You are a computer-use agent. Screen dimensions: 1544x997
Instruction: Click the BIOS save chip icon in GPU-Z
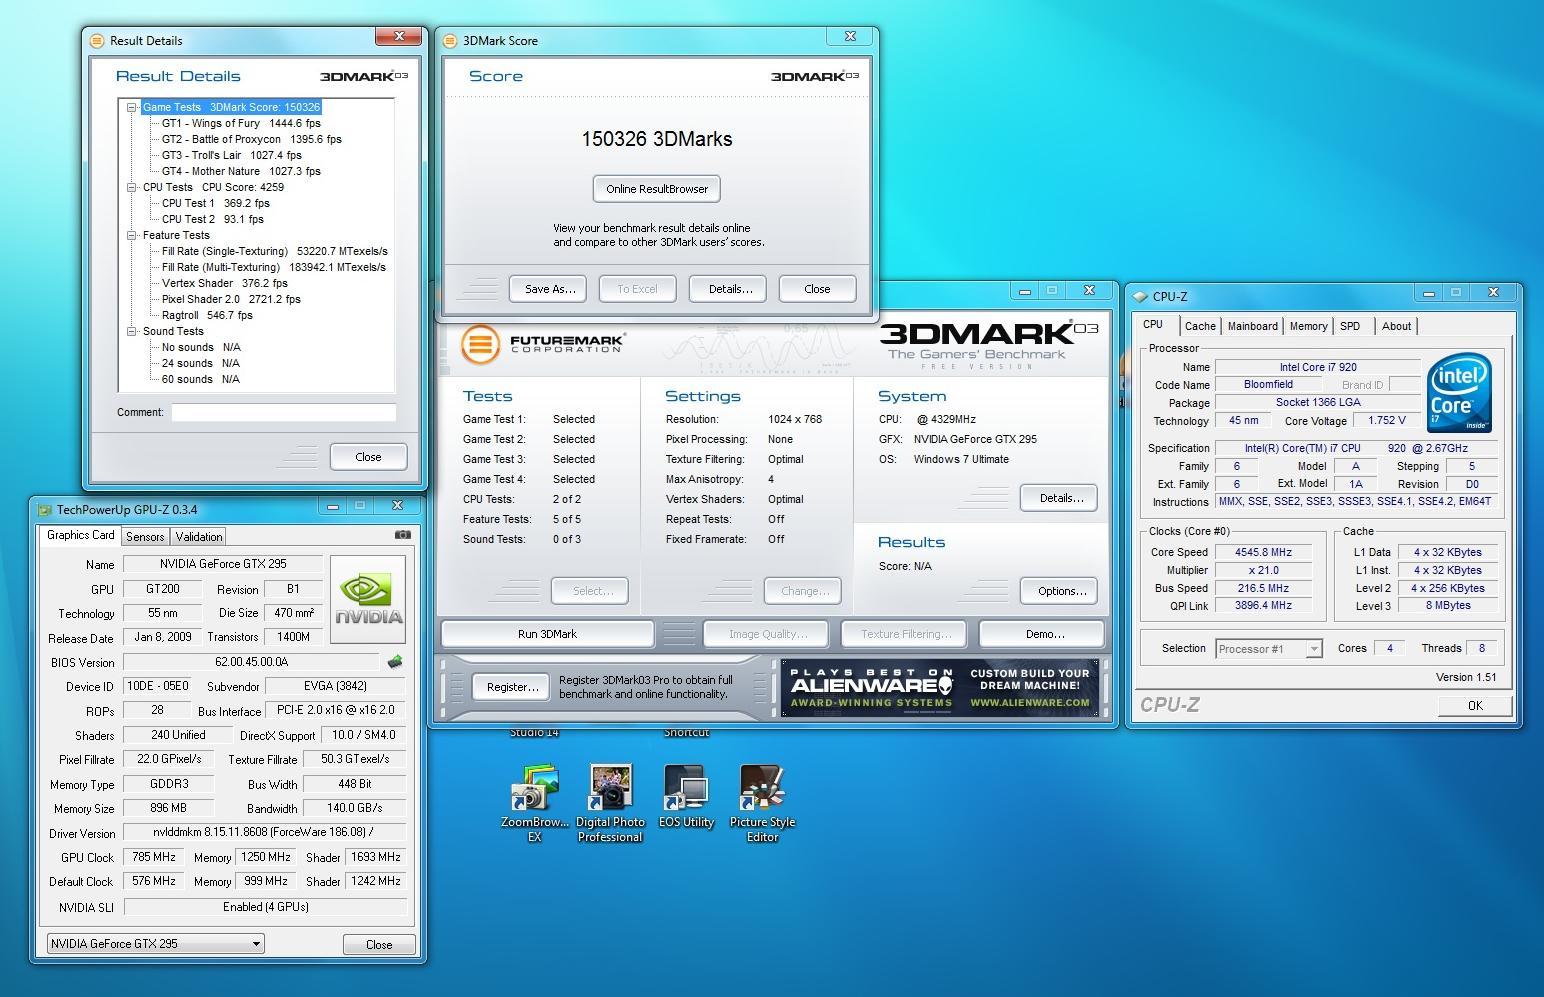point(395,662)
